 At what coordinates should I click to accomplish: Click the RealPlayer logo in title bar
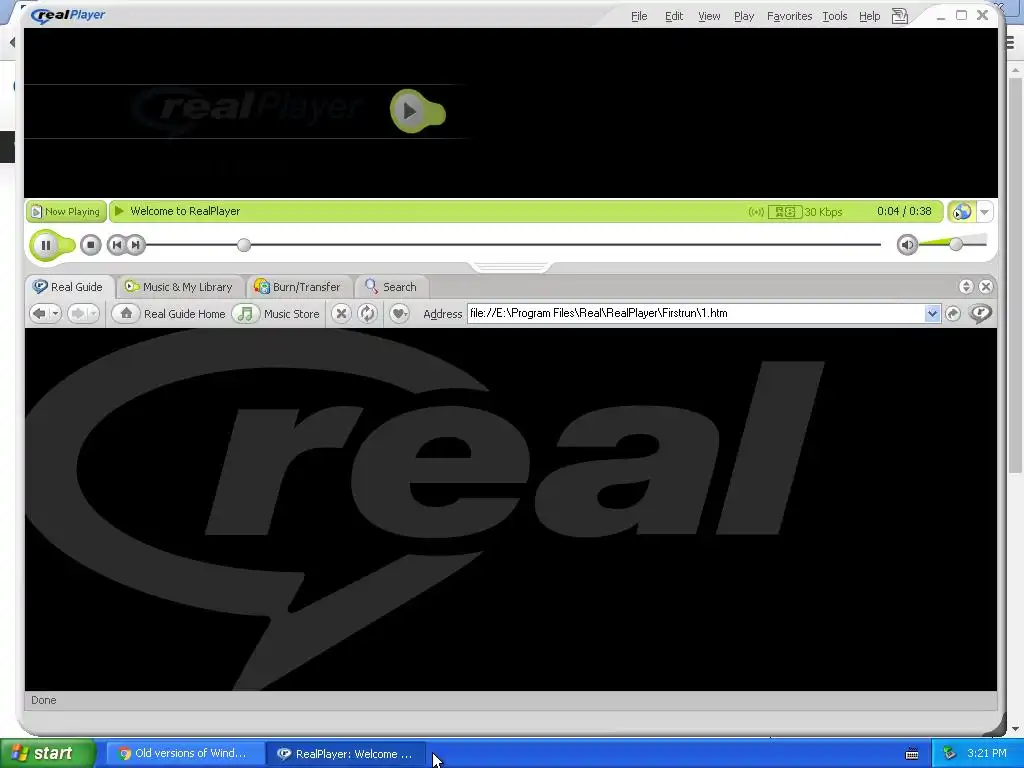68,15
